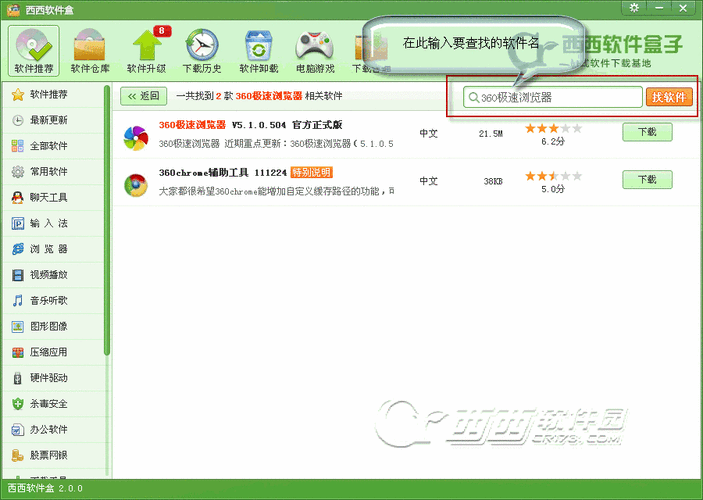Click the 360极速浏览器 colorful app icon

point(136,138)
